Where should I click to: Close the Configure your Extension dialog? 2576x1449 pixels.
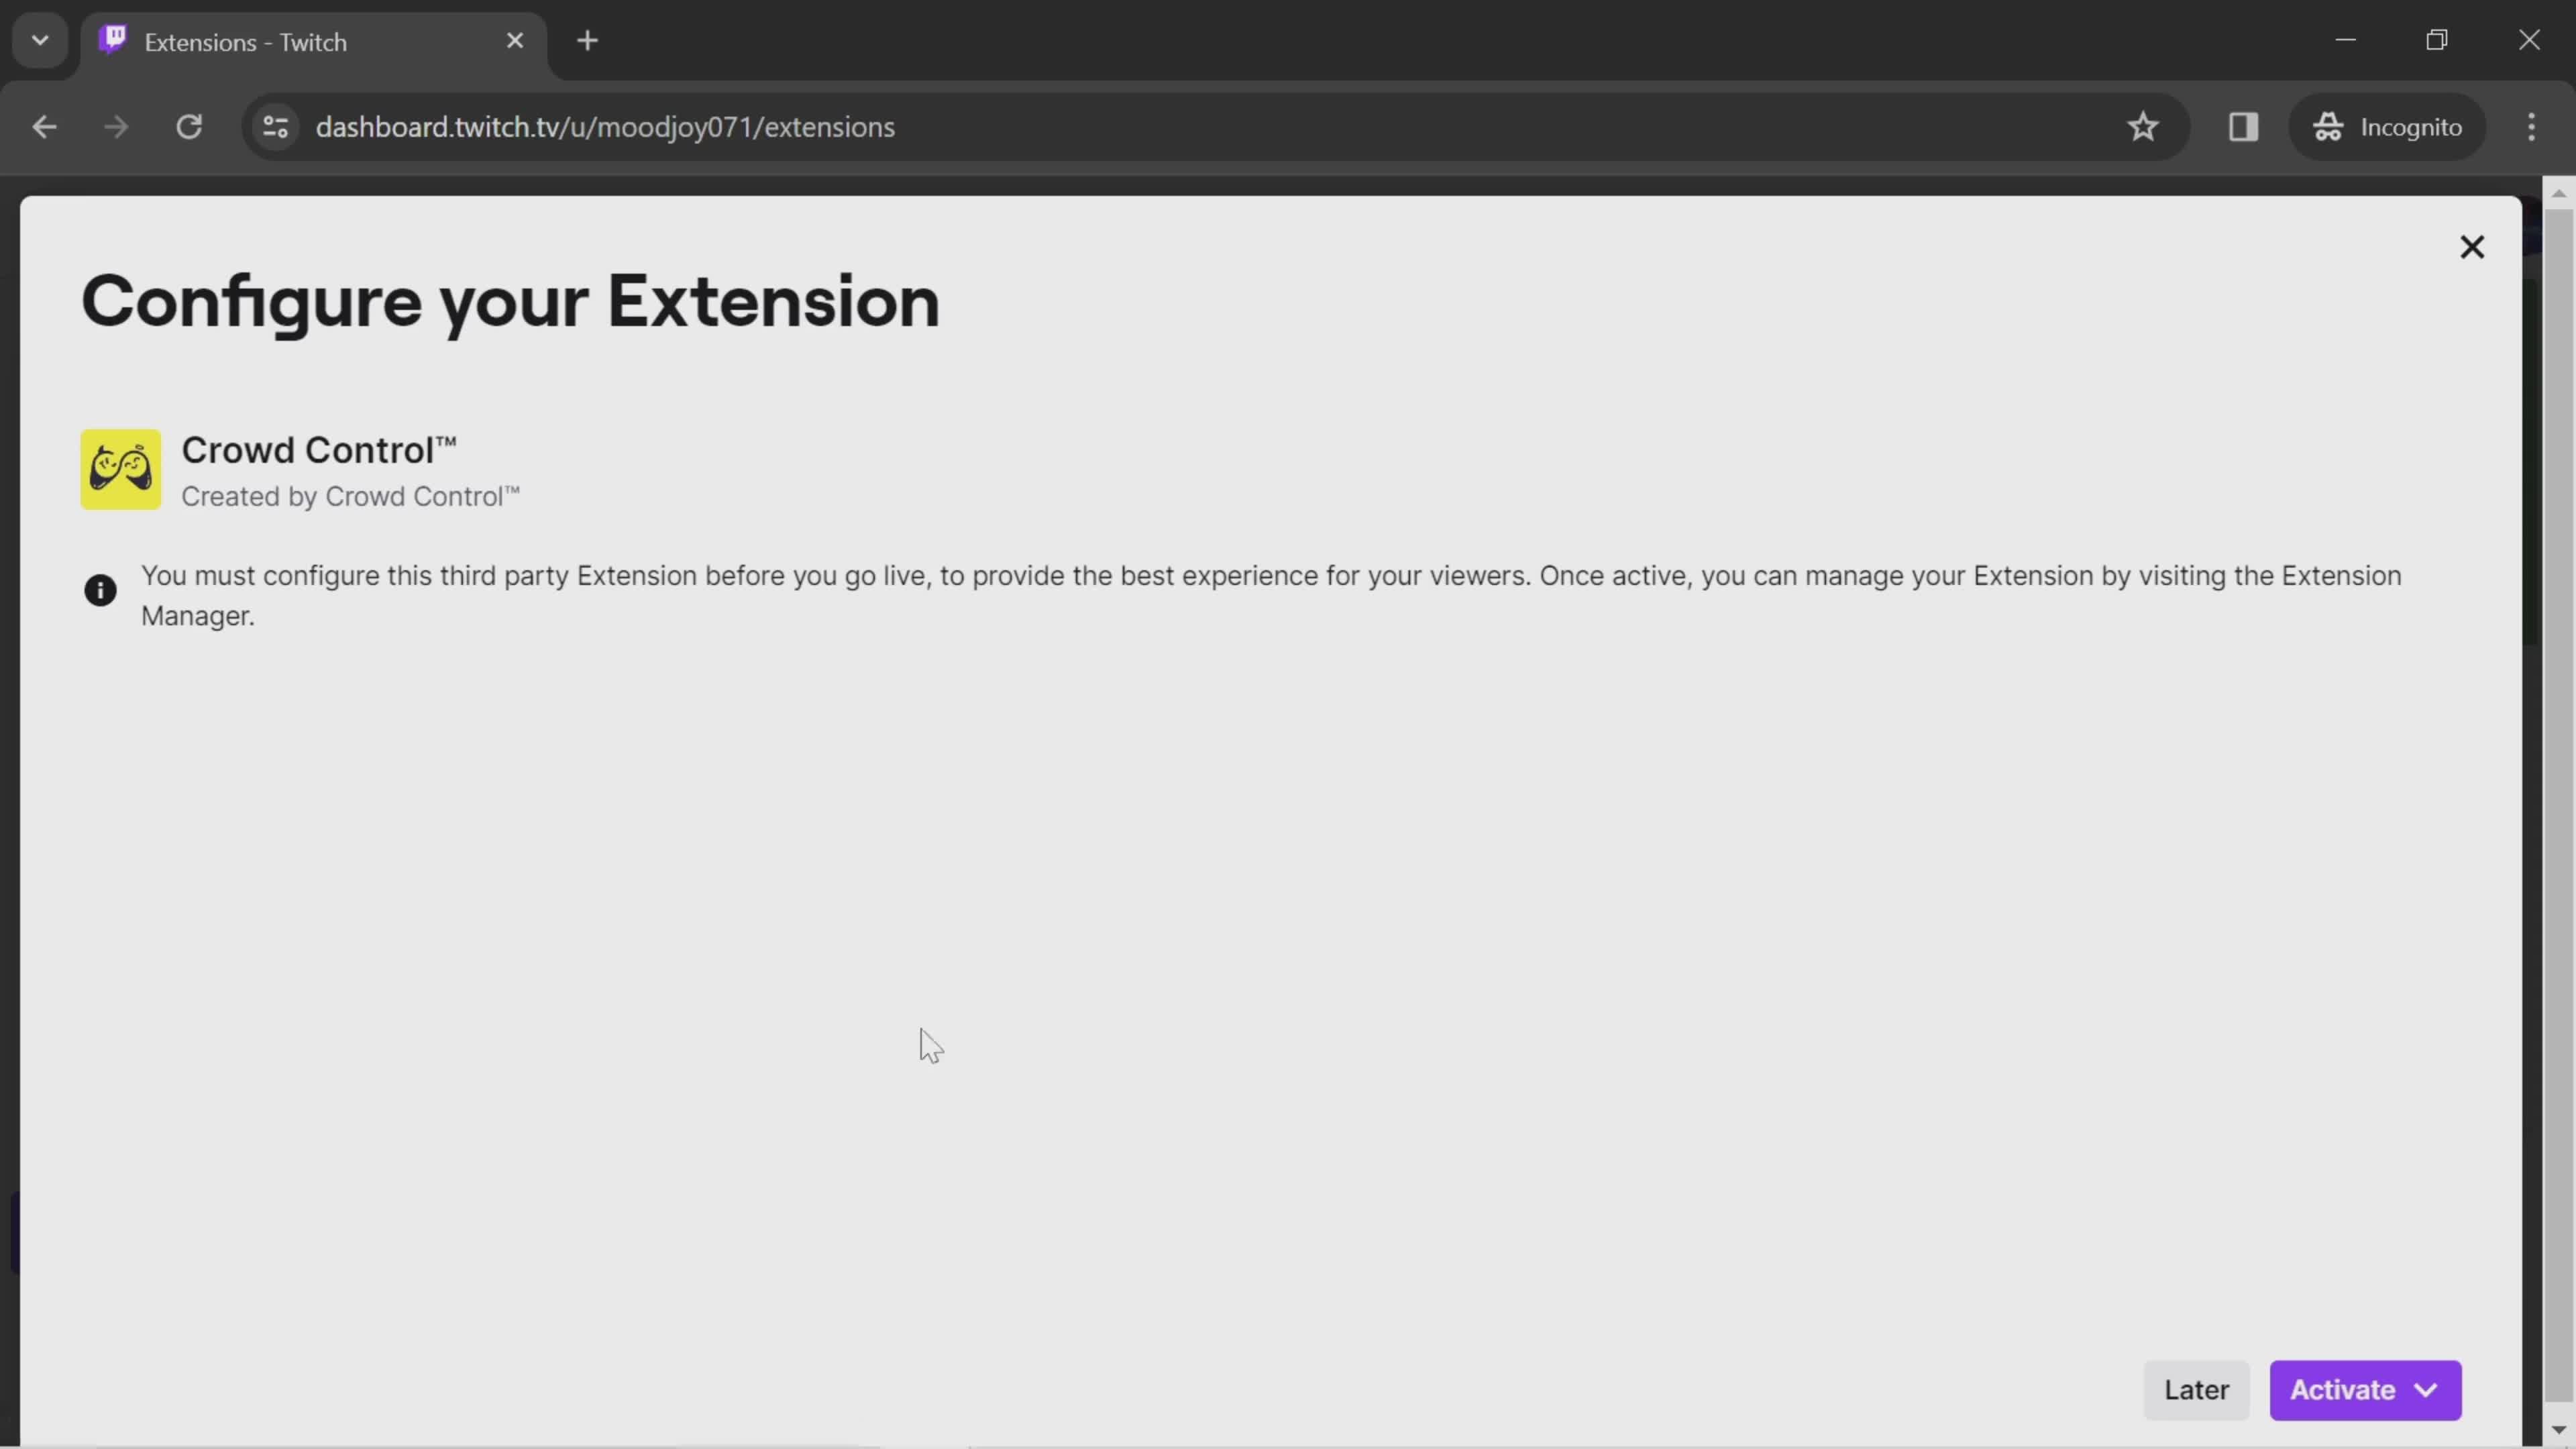[x=2471, y=246]
